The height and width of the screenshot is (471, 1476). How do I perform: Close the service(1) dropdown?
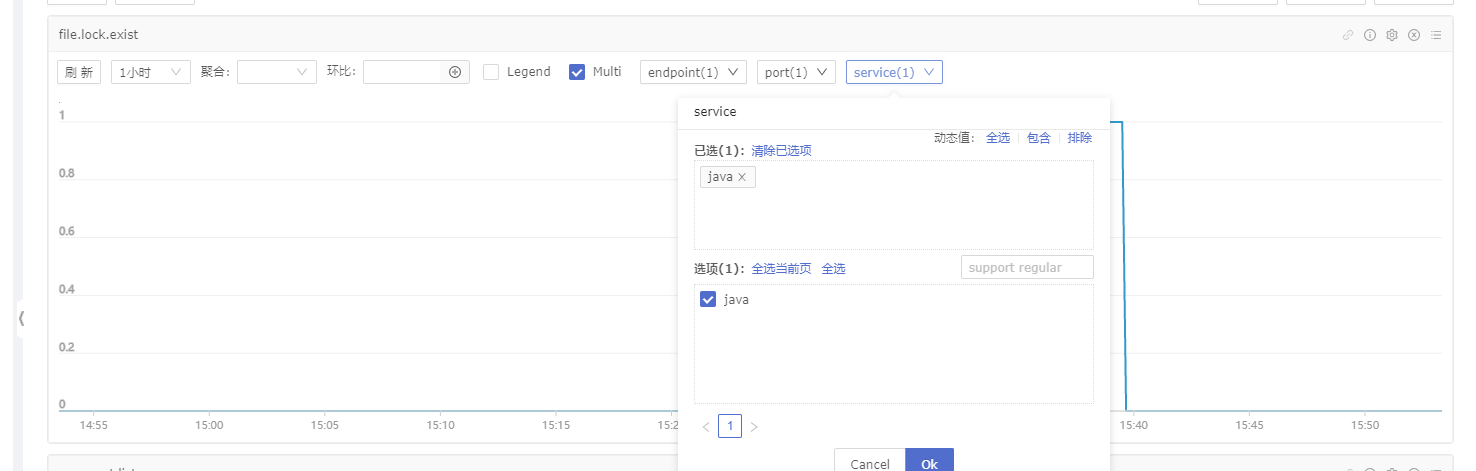coord(894,72)
